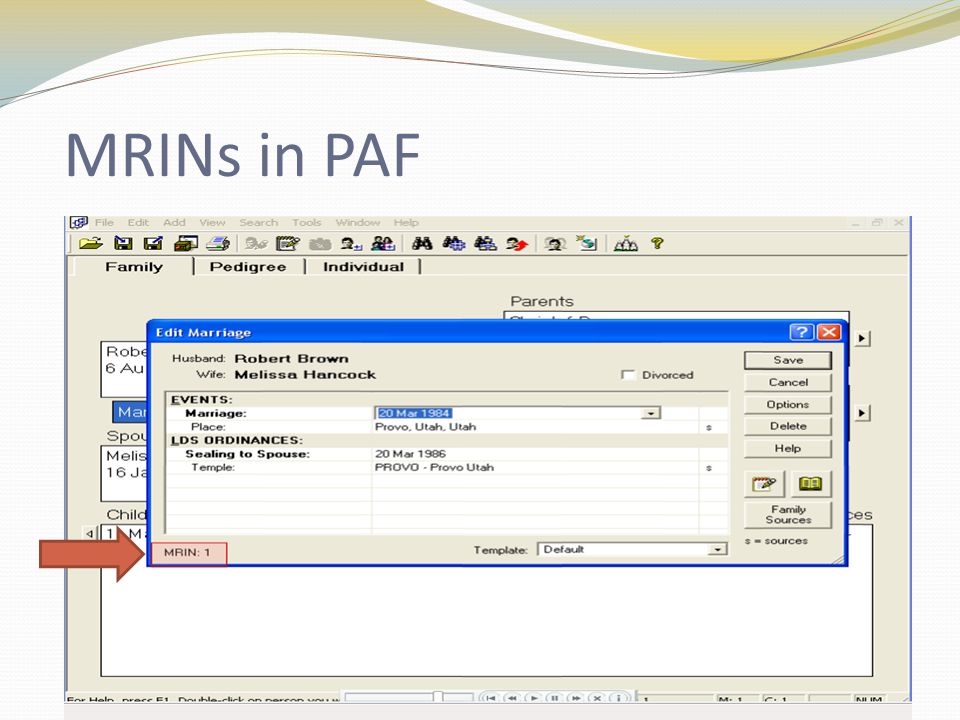Click the plain binoculars search icon
This screenshot has height=720, width=960.
(x=422, y=244)
